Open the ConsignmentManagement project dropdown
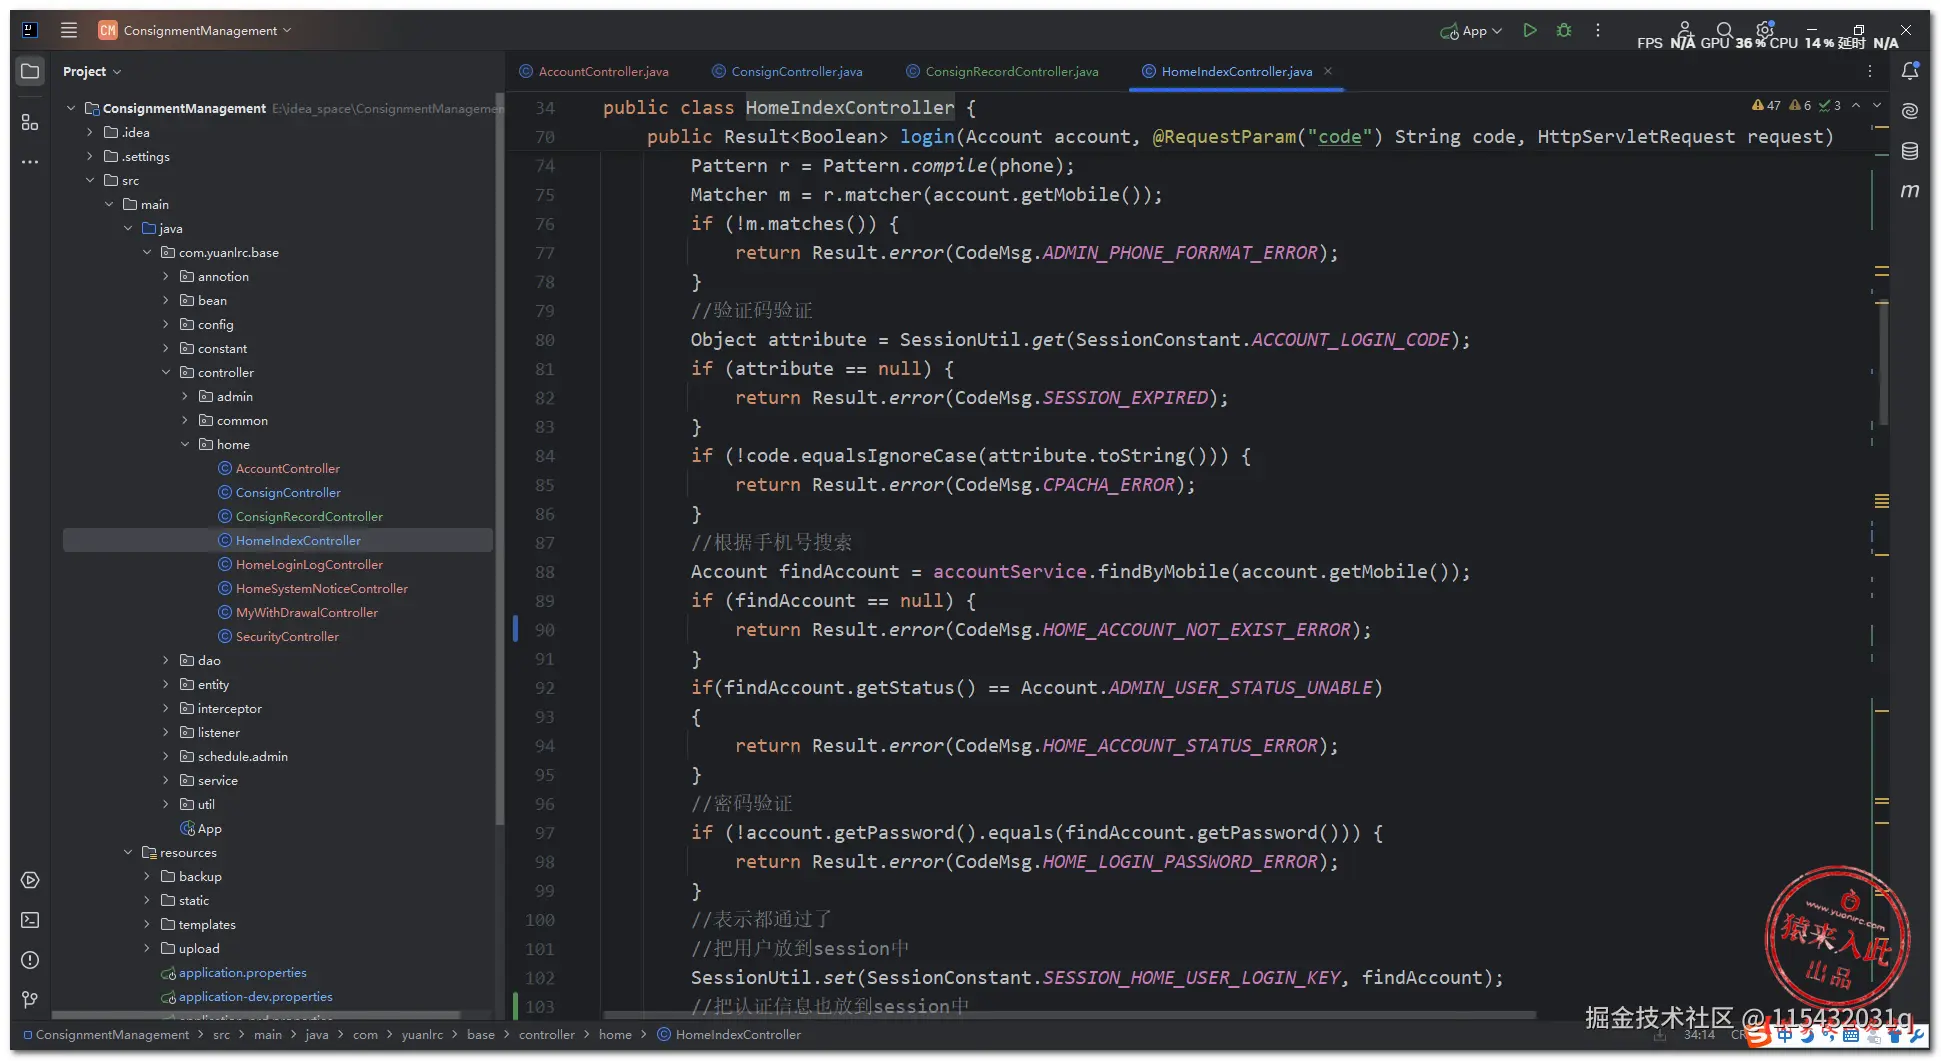 tap(195, 30)
